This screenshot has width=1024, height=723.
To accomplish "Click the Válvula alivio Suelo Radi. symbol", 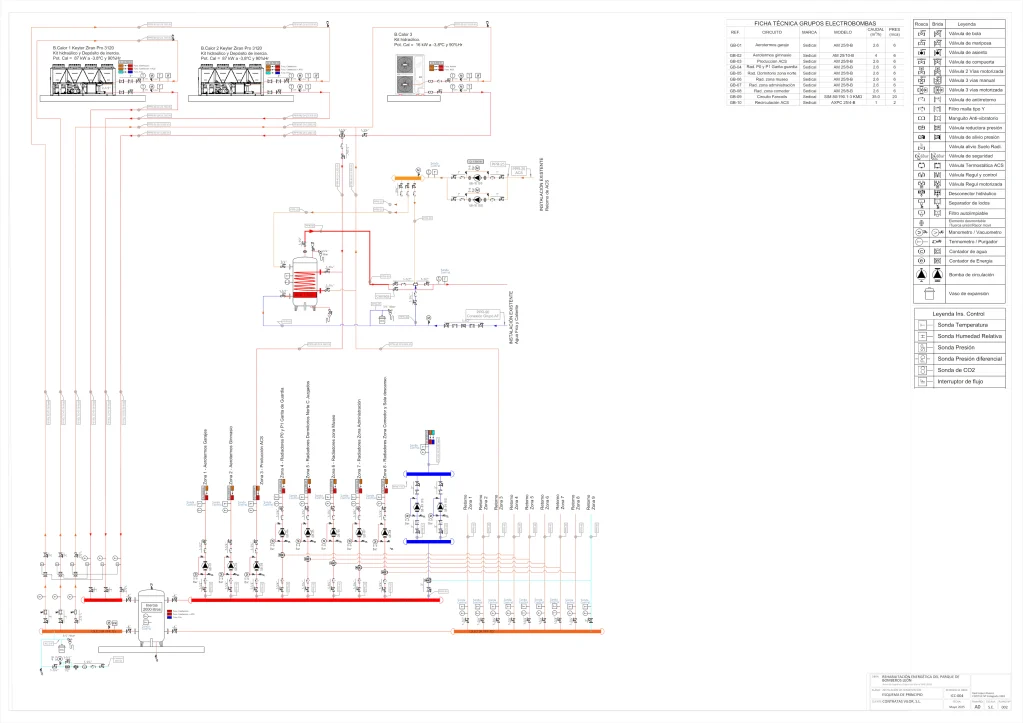I will [921, 147].
